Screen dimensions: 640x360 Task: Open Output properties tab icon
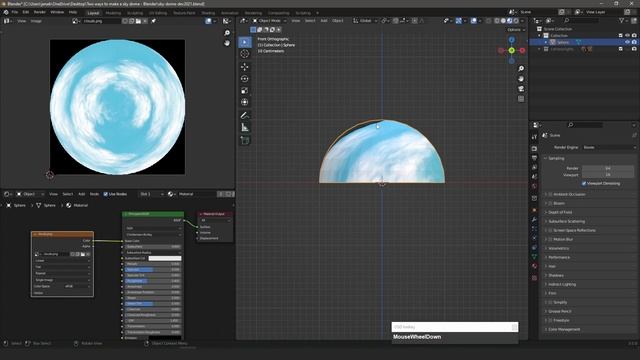pyautogui.click(x=534, y=158)
